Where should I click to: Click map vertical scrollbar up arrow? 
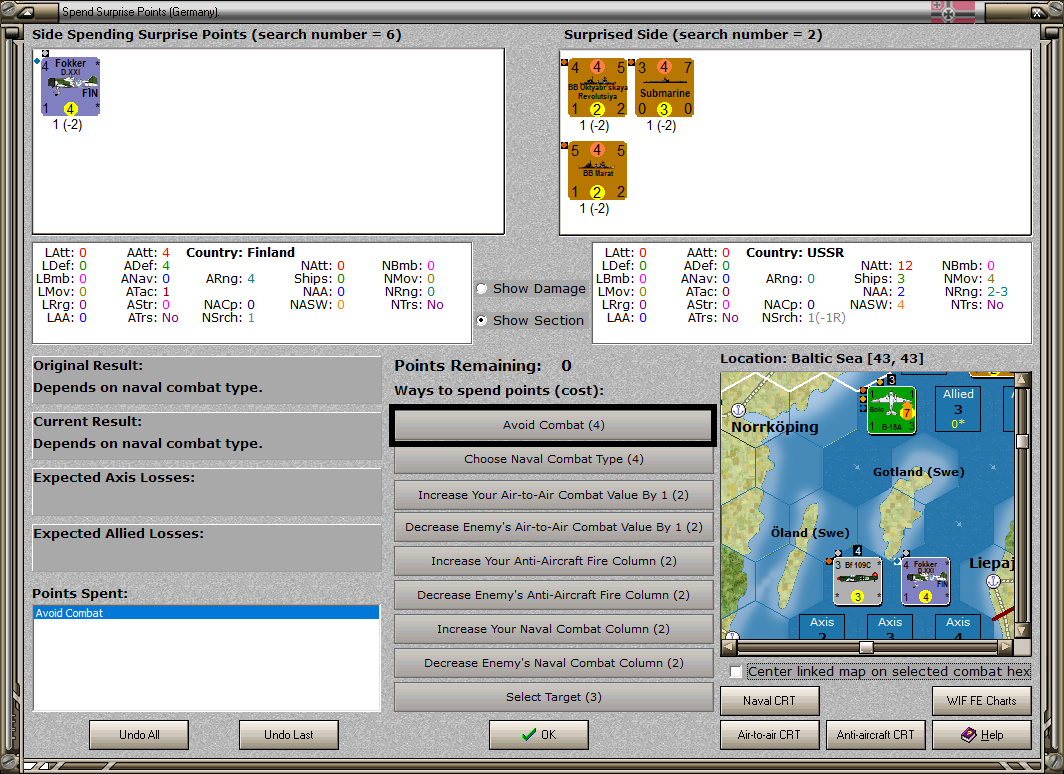pos(1022,380)
